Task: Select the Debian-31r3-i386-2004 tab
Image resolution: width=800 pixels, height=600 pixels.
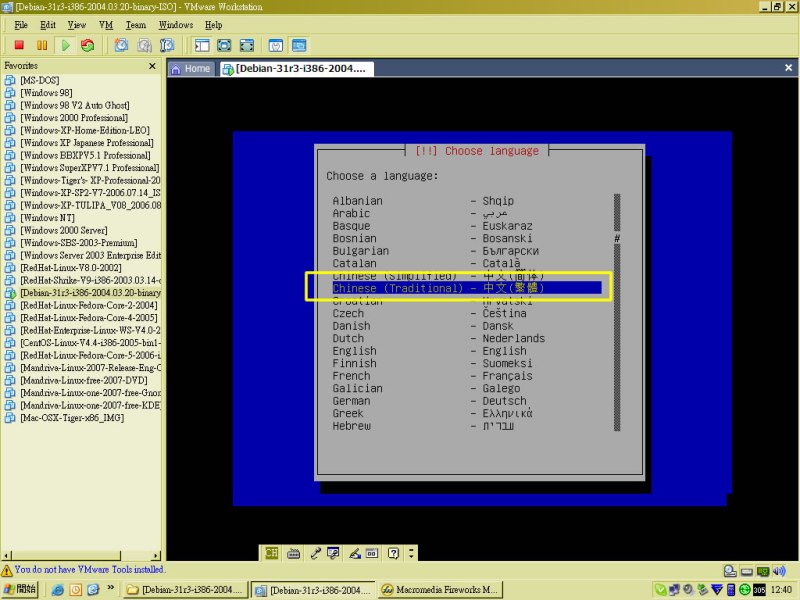Action: [297, 69]
